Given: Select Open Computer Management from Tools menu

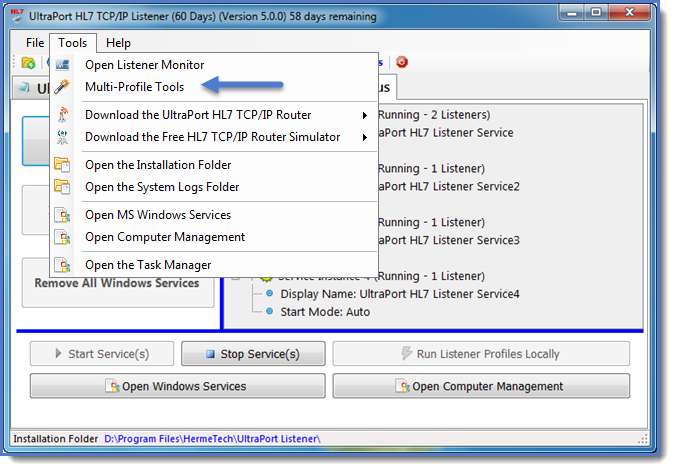Looking at the screenshot, I should (x=165, y=237).
